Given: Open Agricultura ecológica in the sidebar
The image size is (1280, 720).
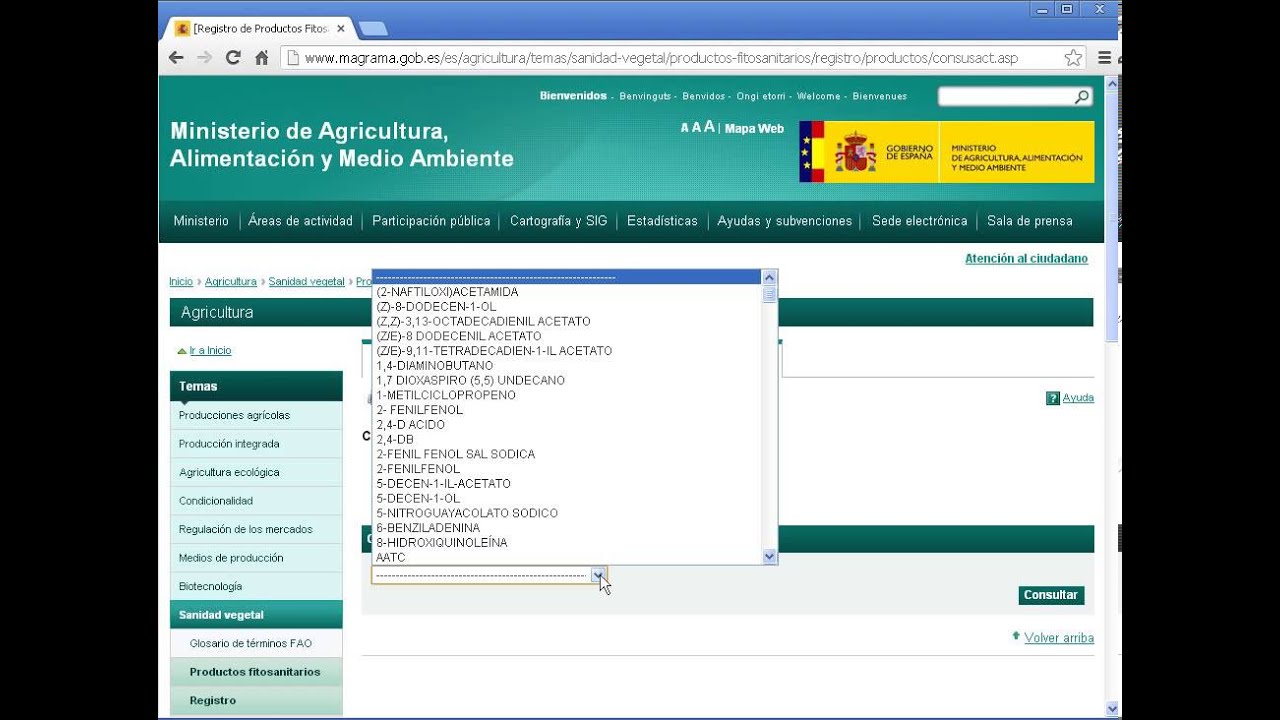Looking at the screenshot, I should (256, 472).
